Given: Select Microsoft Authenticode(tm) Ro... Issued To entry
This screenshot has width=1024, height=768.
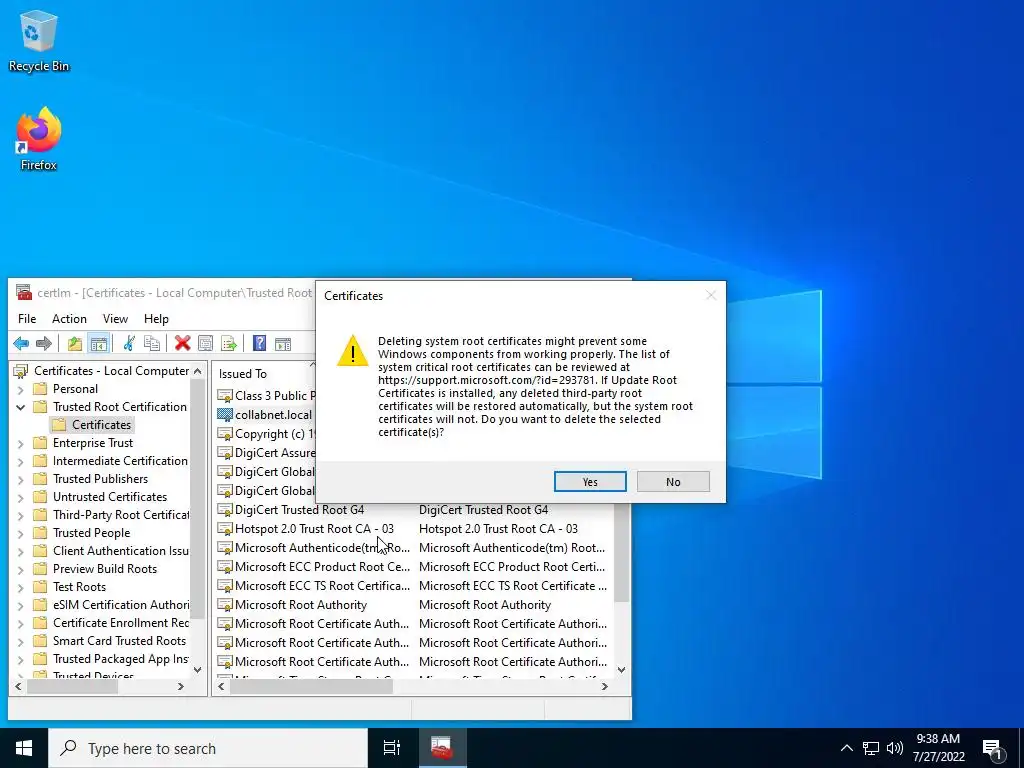Looking at the screenshot, I should click(322, 548).
